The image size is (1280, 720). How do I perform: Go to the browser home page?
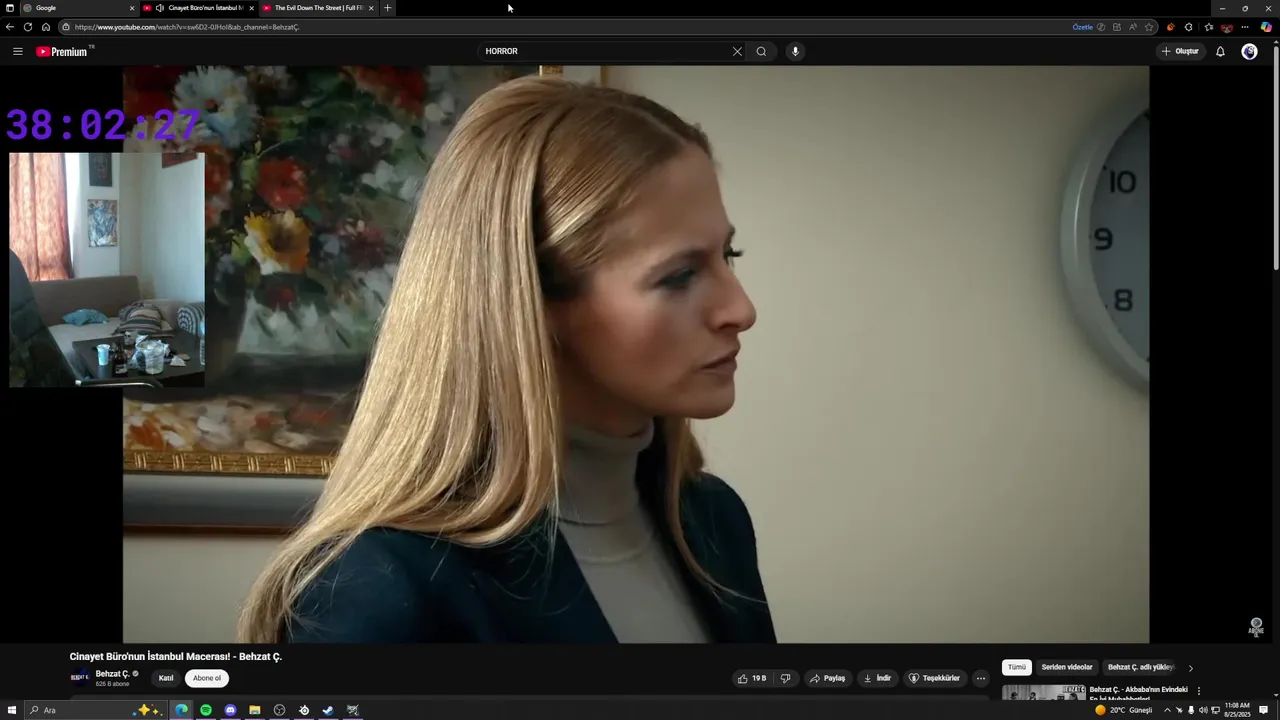[x=46, y=27]
